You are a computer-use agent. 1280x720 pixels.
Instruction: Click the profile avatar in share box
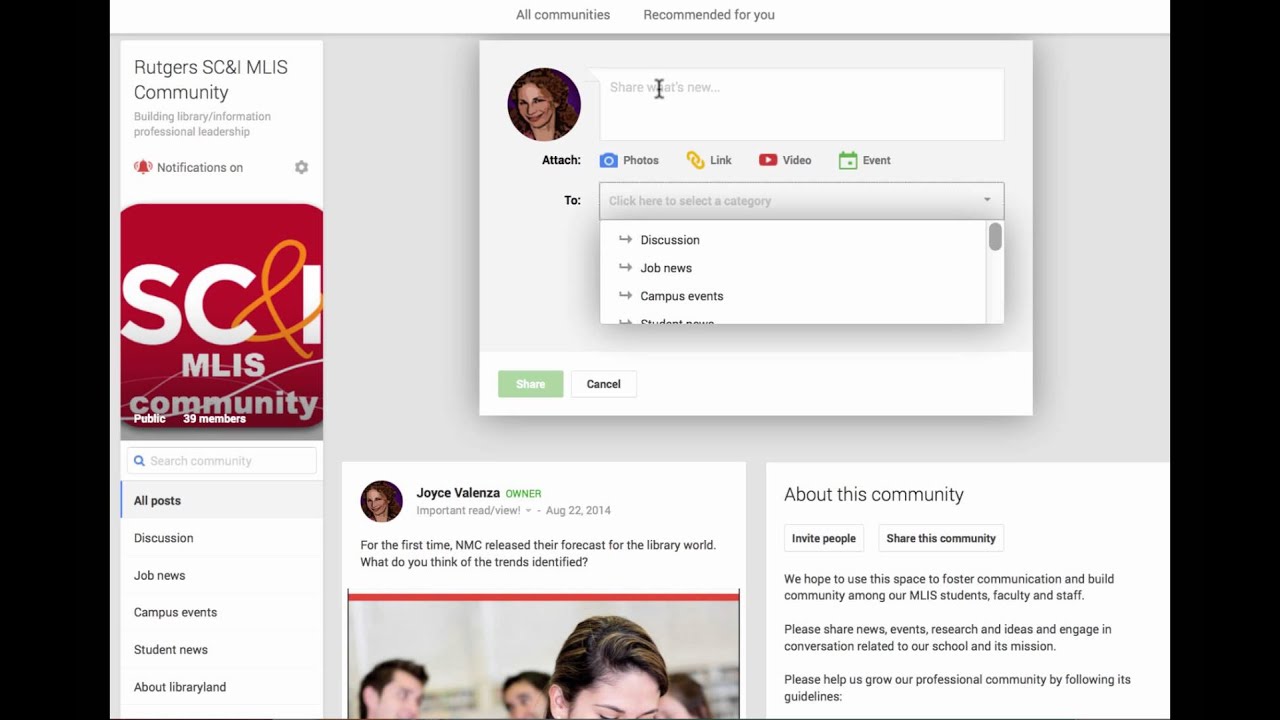544,104
